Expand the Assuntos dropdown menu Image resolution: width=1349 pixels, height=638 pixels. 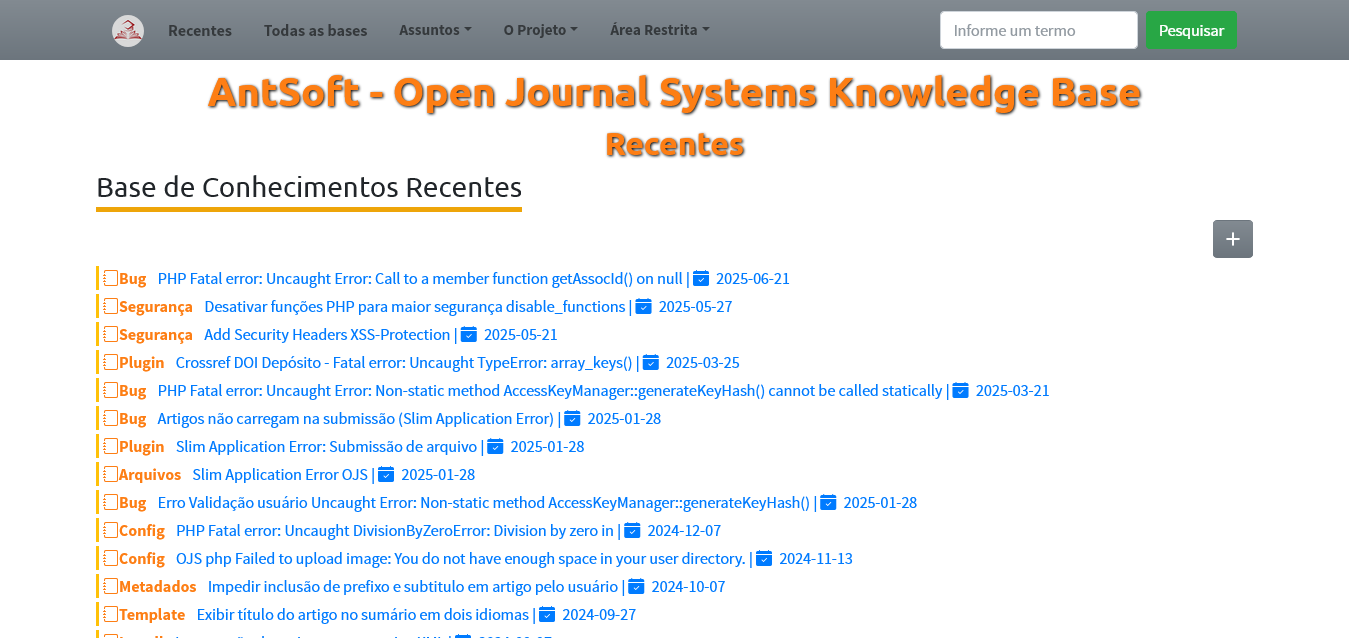tap(435, 30)
